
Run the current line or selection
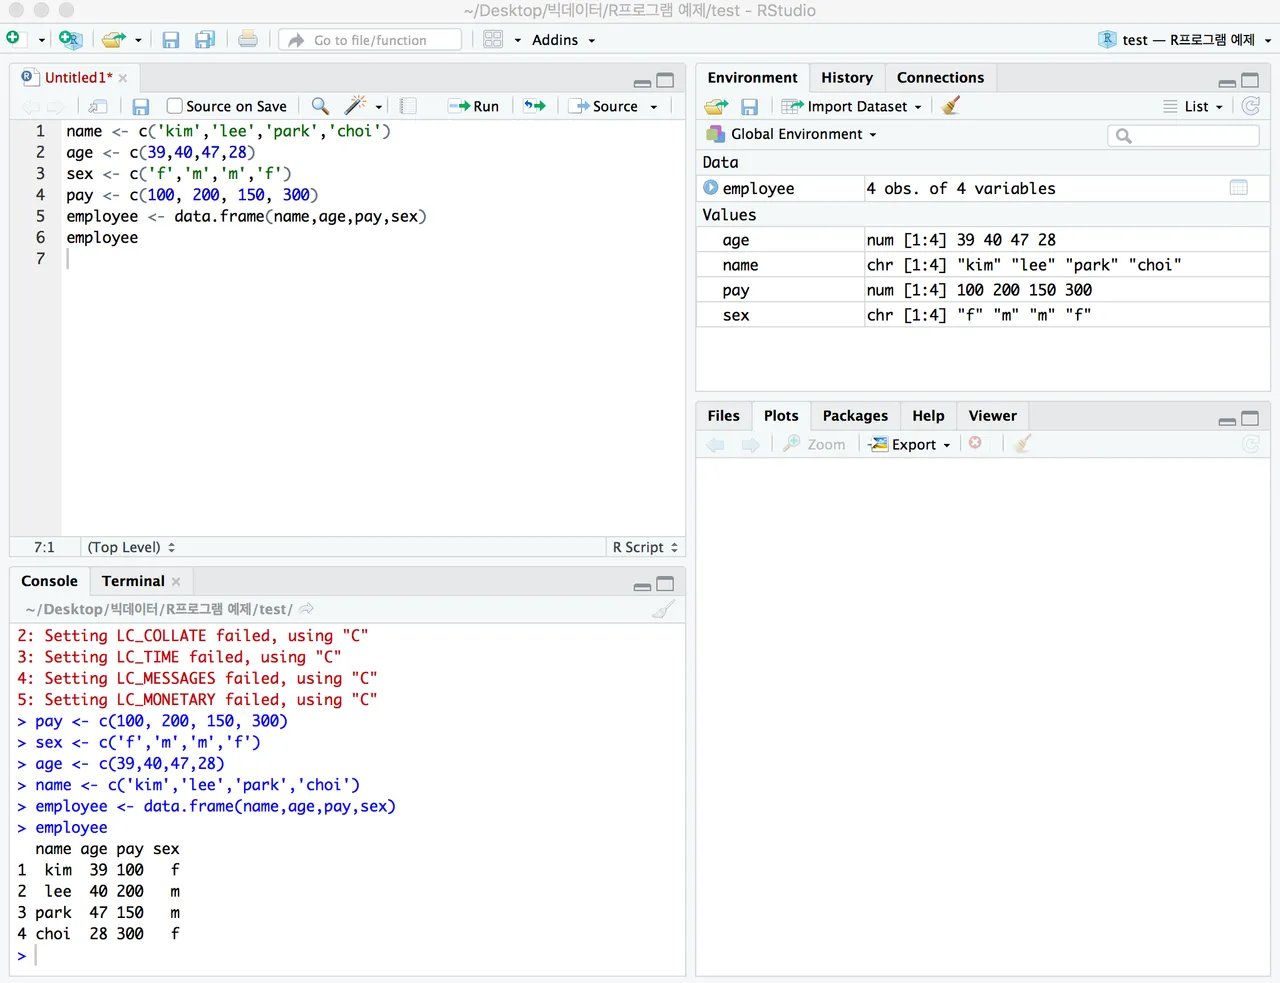[474, 106]
